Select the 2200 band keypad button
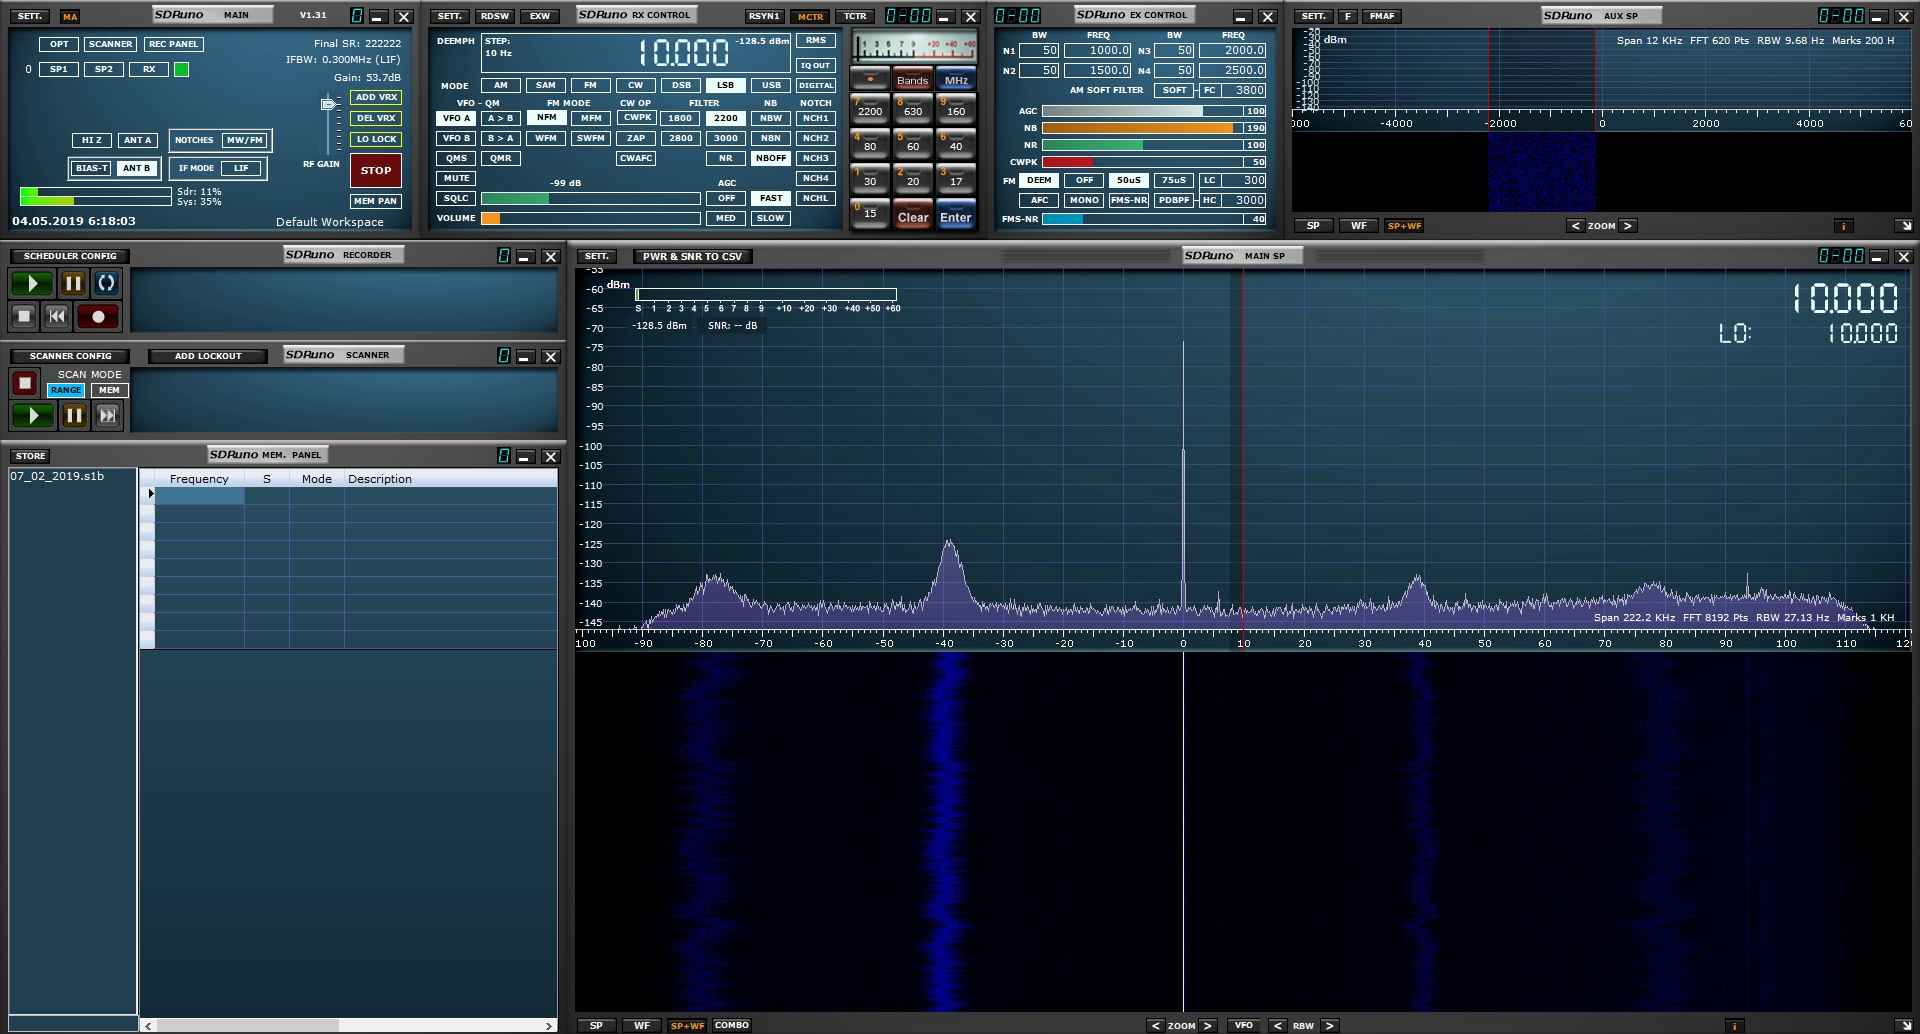This screenshot has width=1920, height=1034. click(870, 108)
